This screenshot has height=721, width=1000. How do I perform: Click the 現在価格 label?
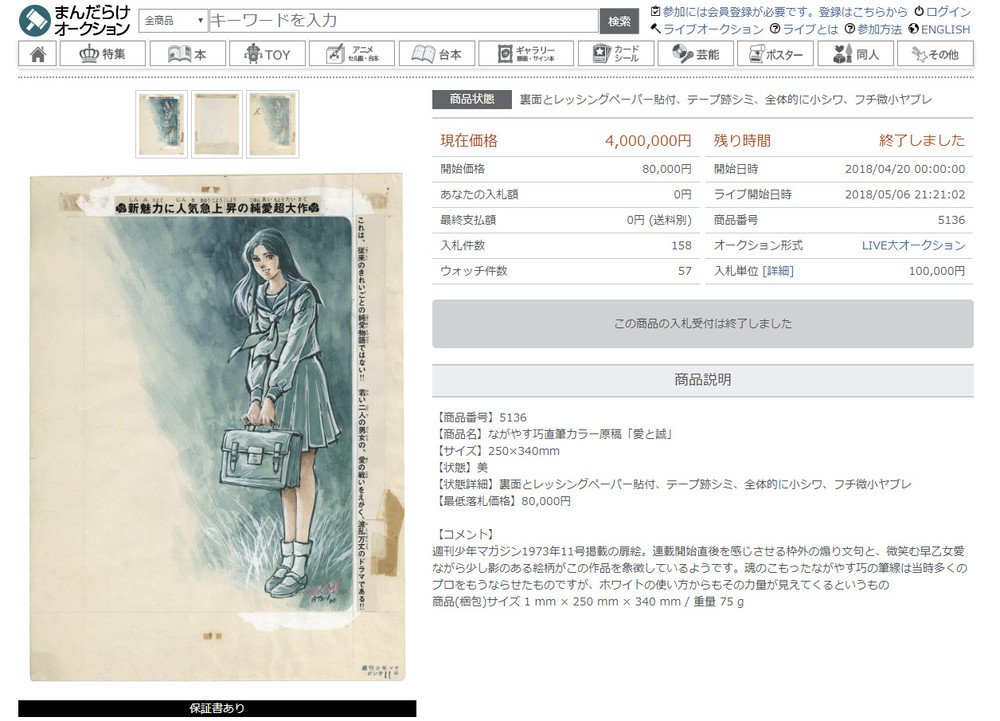(x=469, y=141)
